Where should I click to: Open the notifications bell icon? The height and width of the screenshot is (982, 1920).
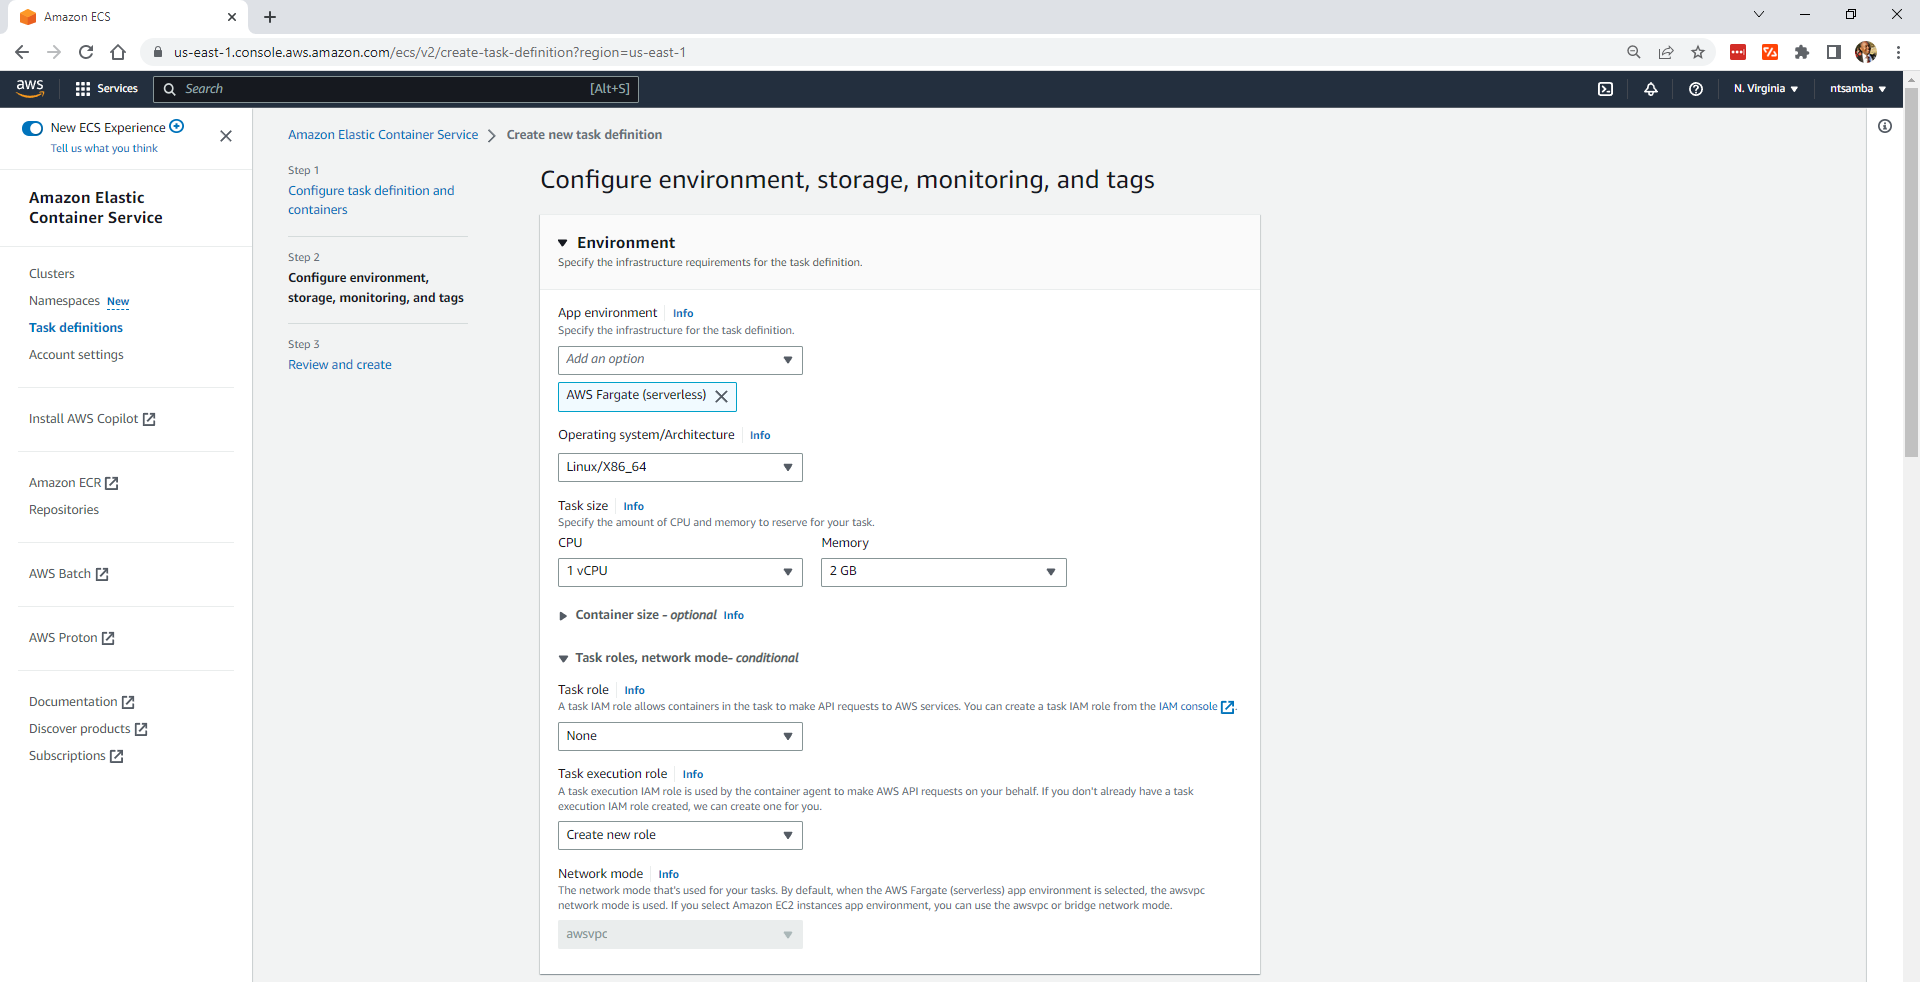click(x=1651, y=89)
